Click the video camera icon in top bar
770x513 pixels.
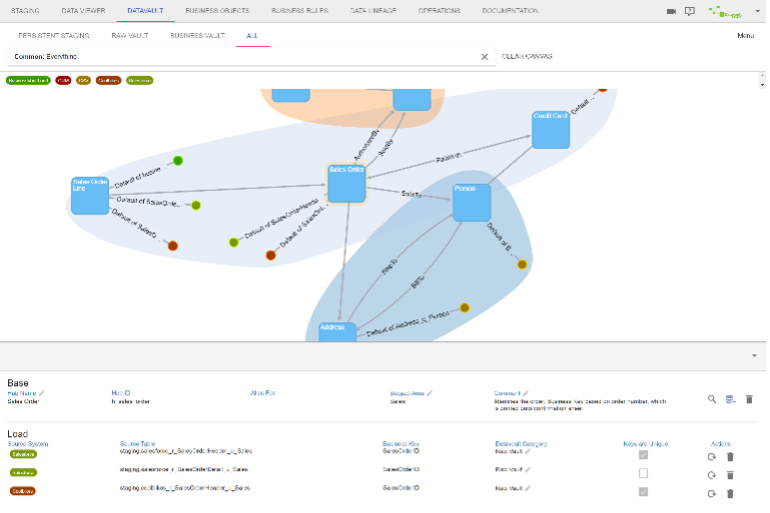pyautogui.click(x=672, y=11)
